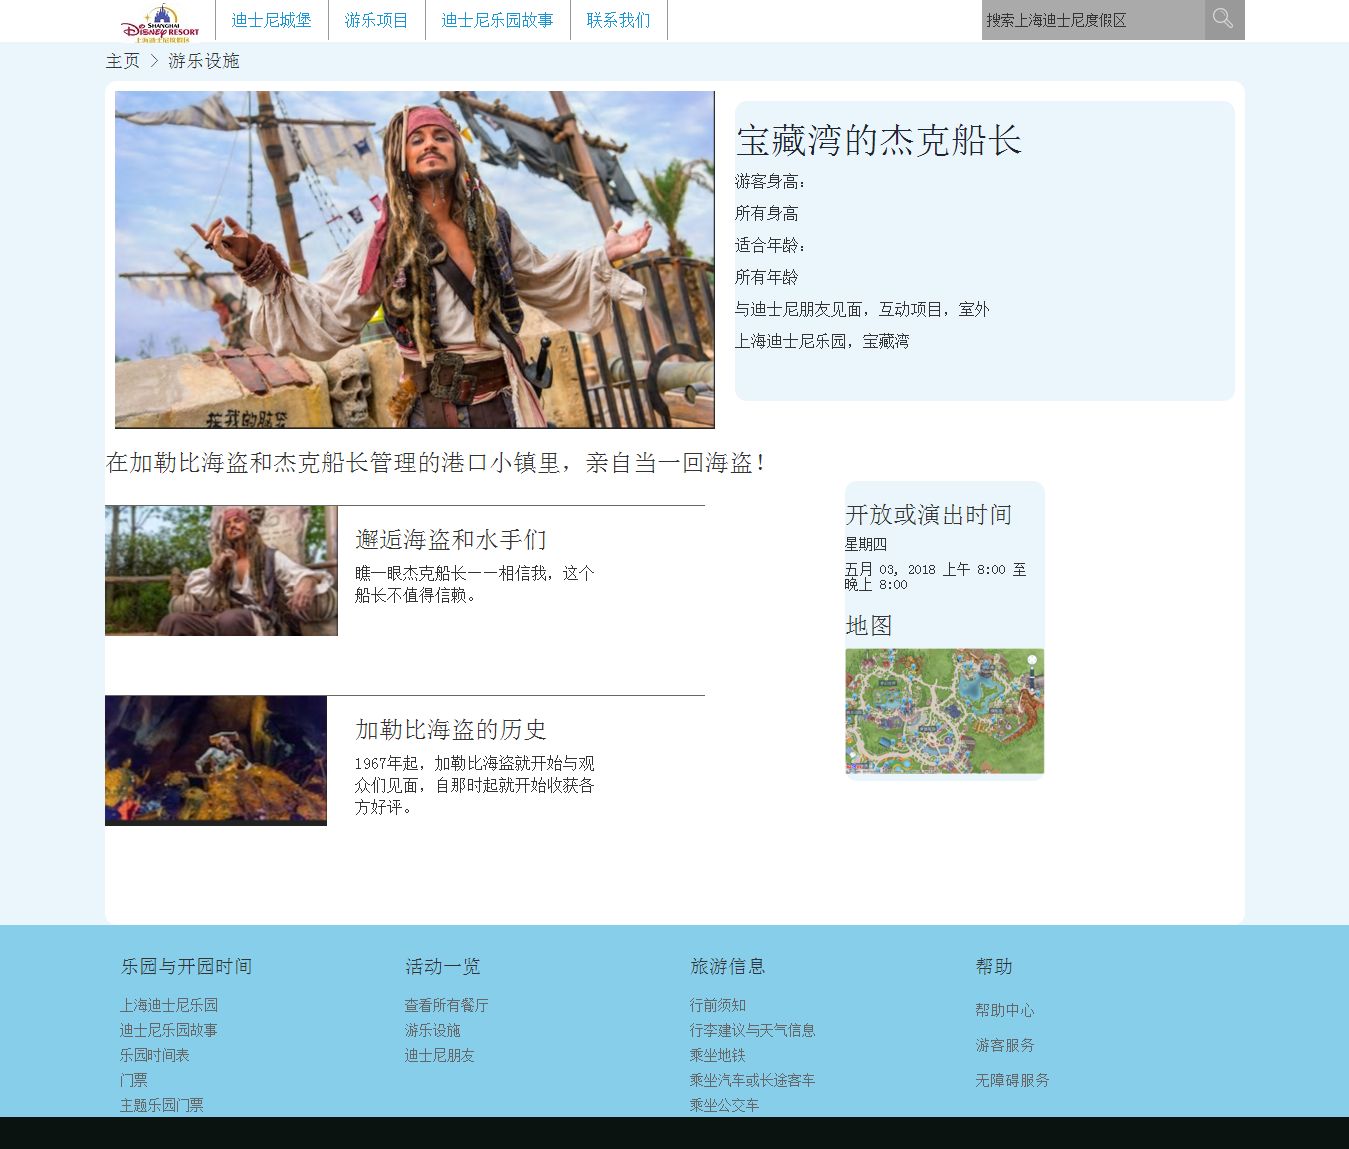Open the Captain Jack main photo
The width and height of the screenshot is (1349, 1149).
[415, 260]
